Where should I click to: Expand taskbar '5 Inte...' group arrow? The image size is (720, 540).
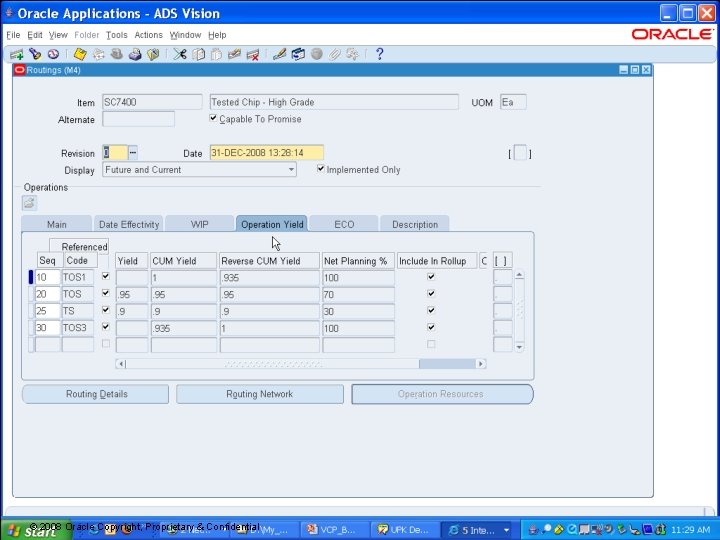pos(506,530)
